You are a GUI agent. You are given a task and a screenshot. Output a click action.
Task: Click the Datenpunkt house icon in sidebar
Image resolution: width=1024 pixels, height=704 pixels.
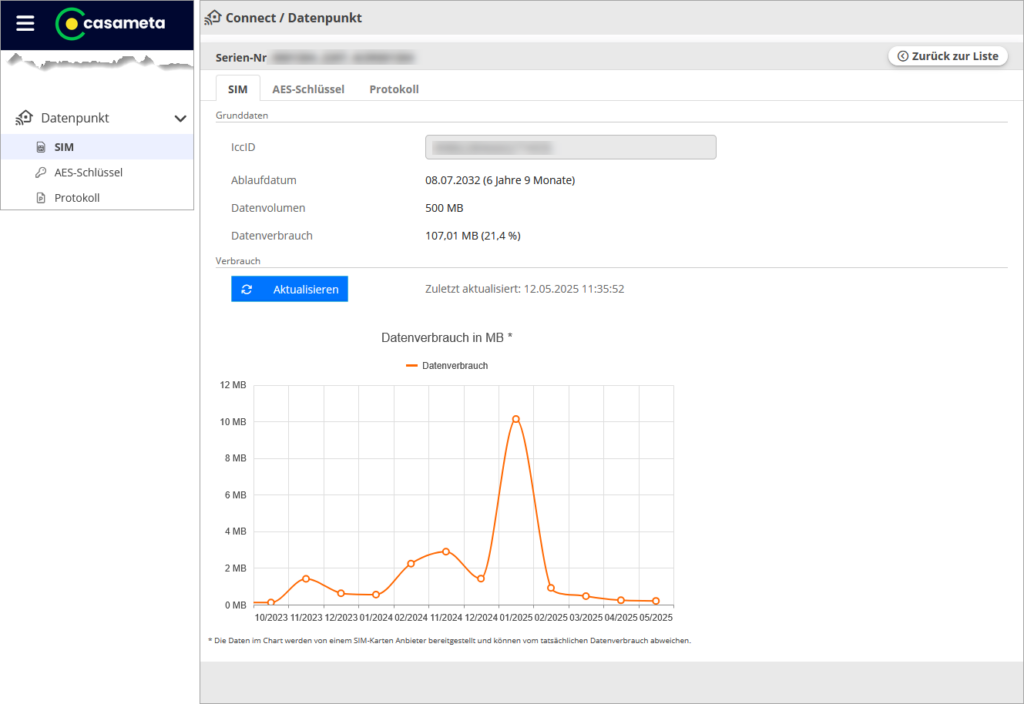point(24,118)
